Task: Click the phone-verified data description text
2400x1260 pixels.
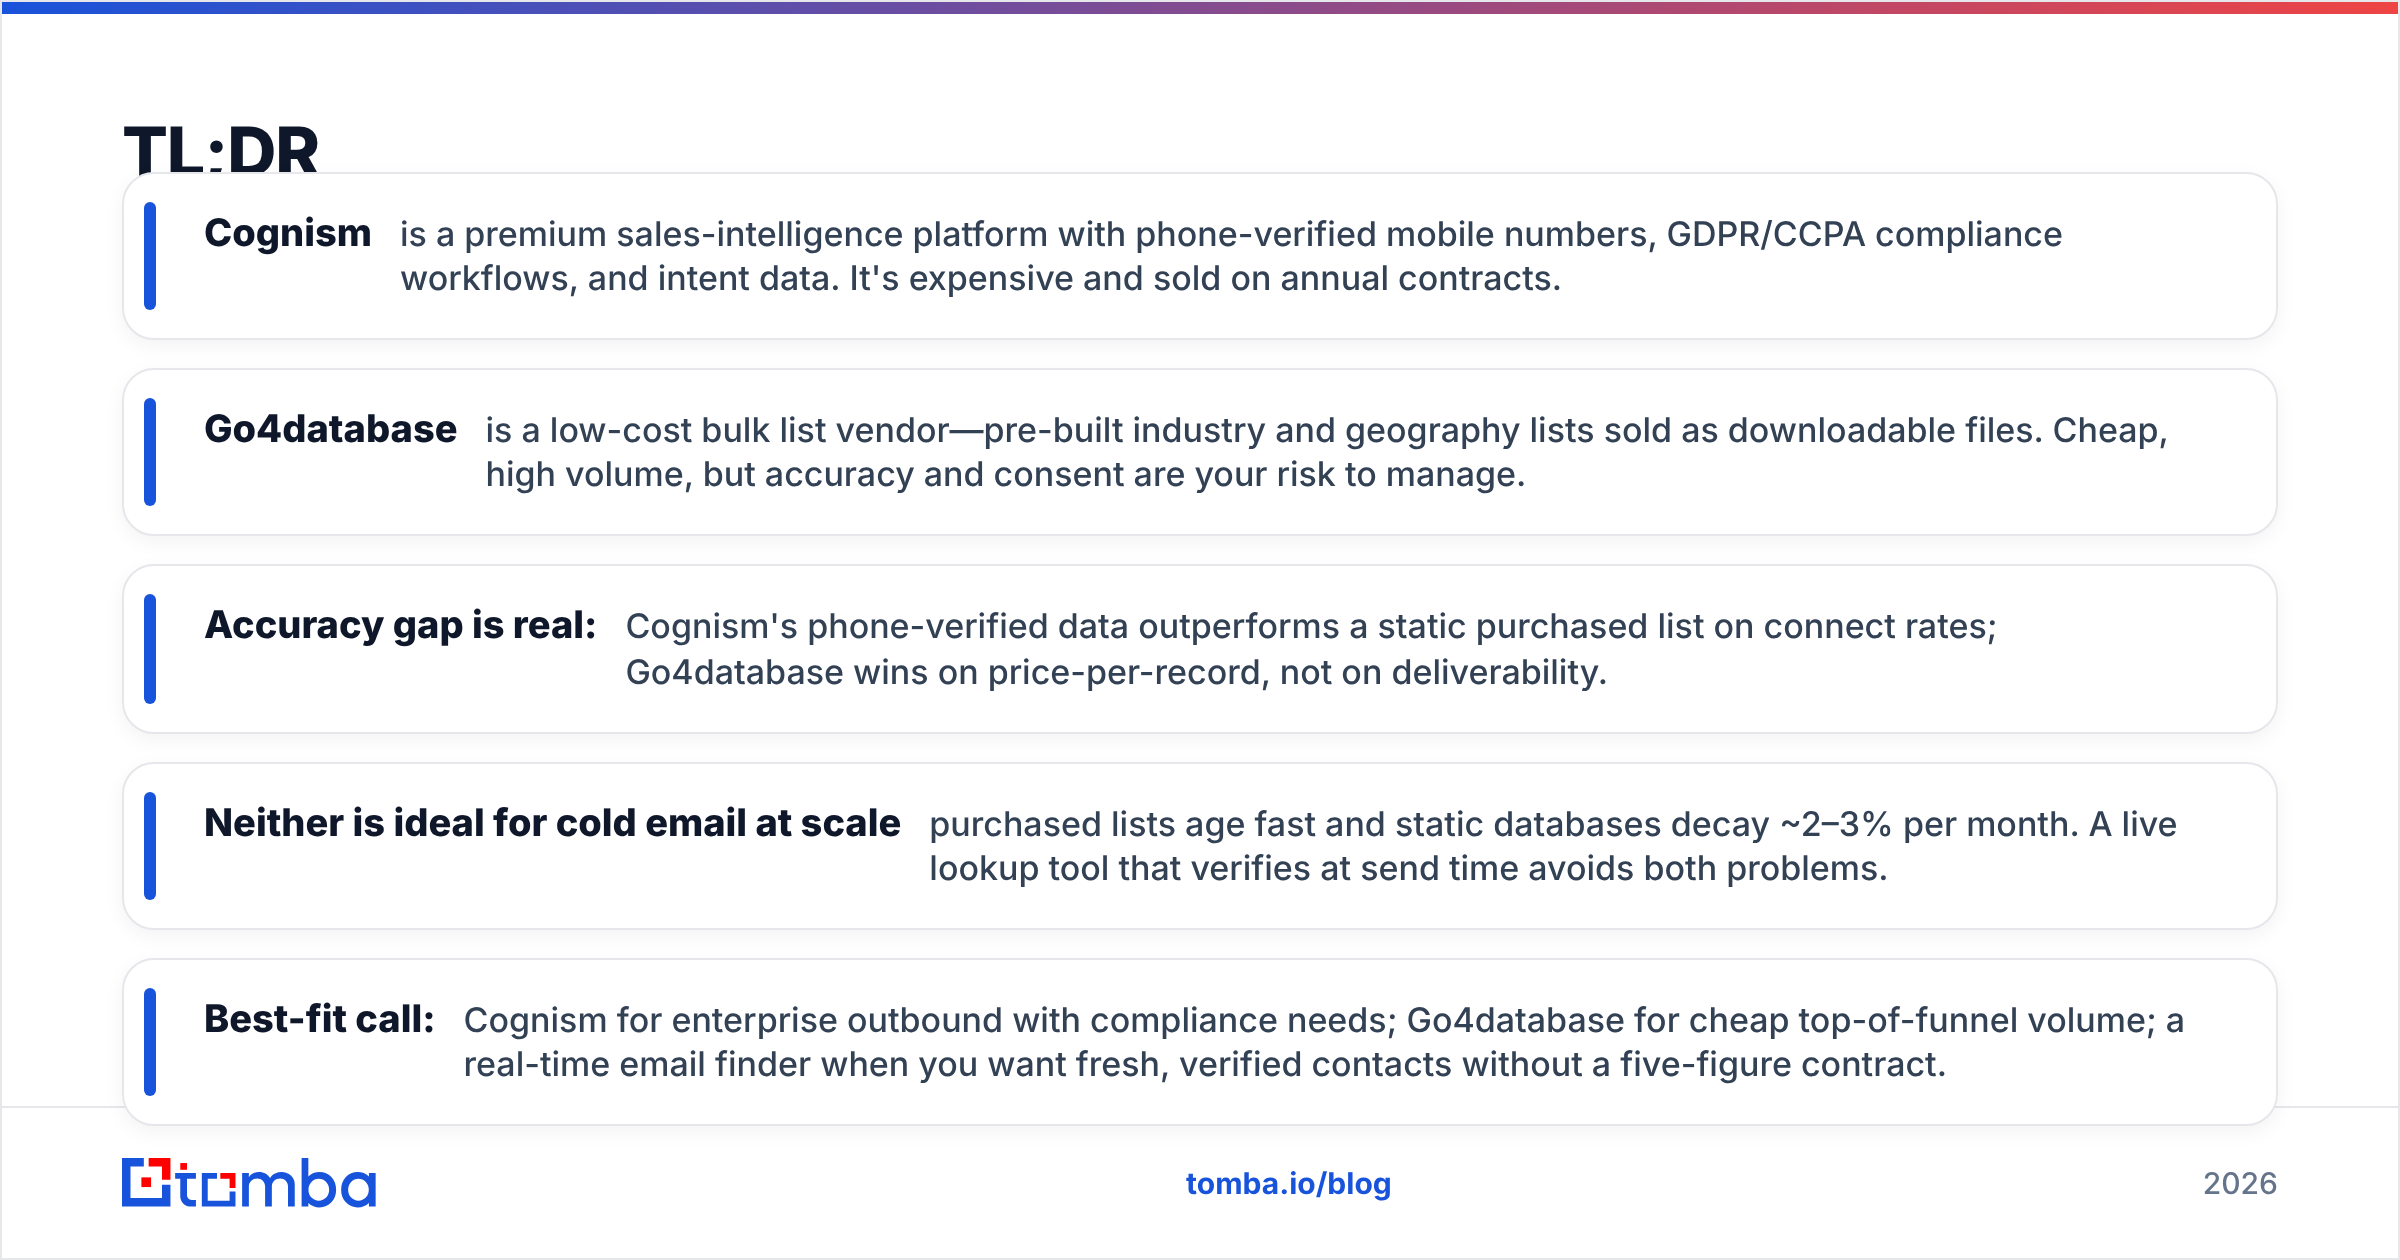Action: pyautogui.click(x=1311, y=649)
